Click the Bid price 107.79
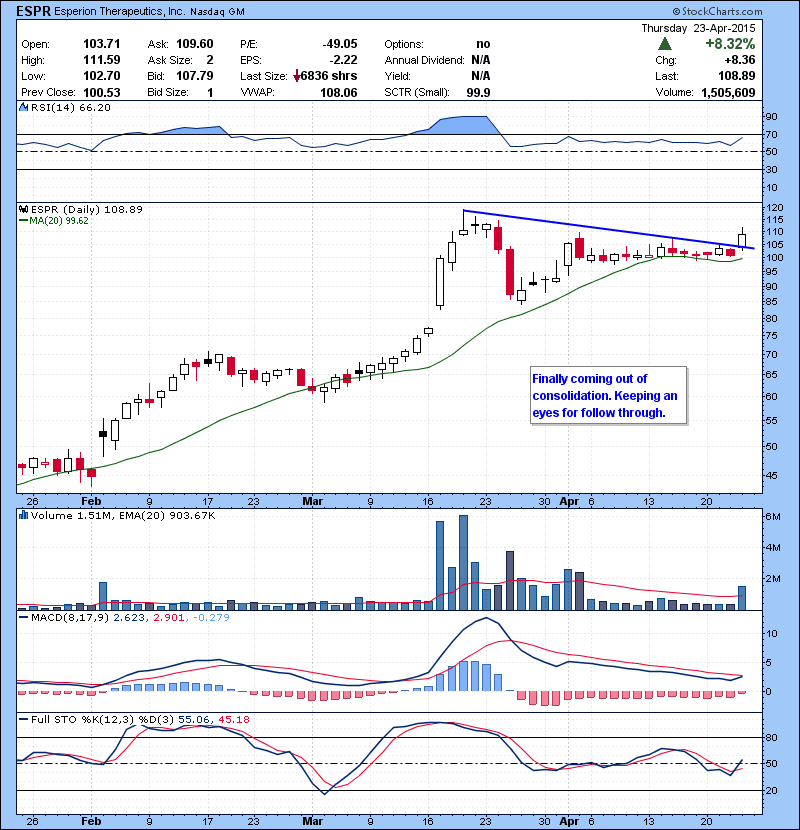 tap(195, 76)
